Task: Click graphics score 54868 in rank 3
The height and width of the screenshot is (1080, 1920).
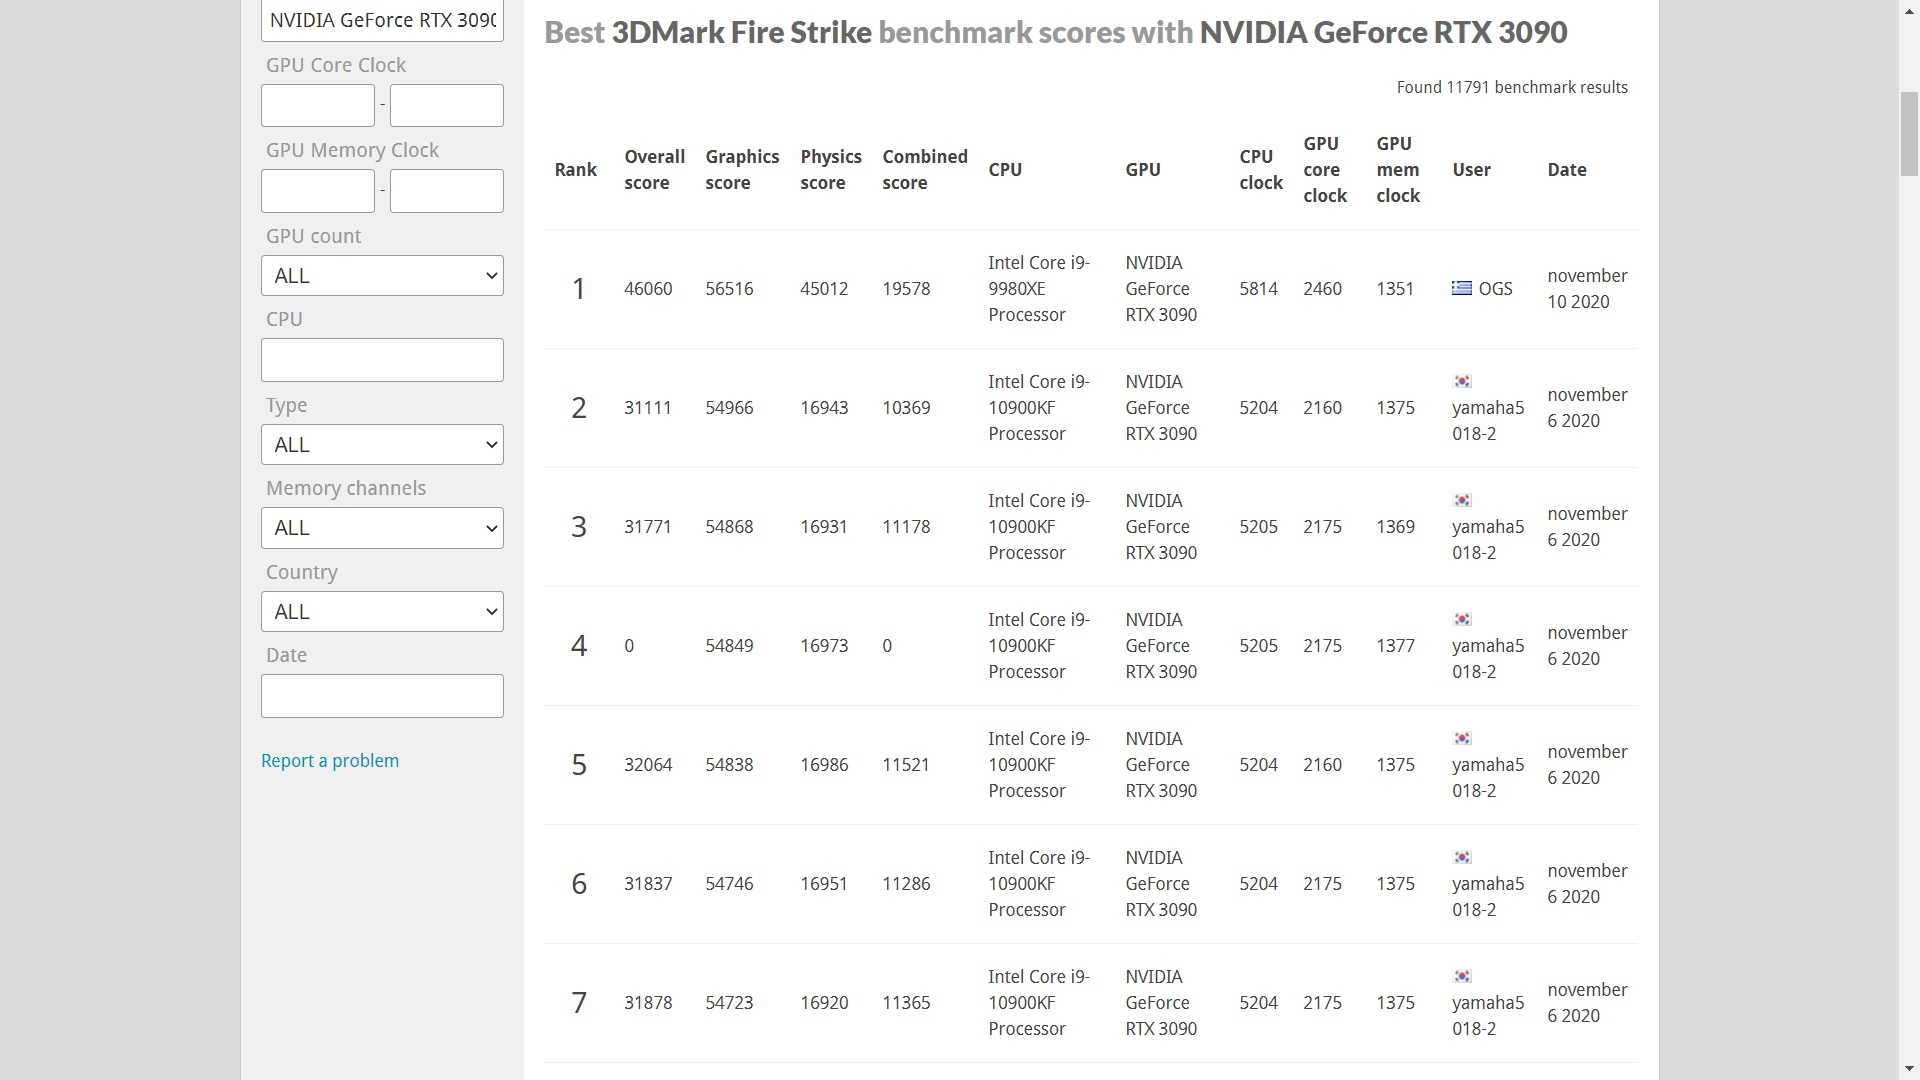Action: click(729, 527)
